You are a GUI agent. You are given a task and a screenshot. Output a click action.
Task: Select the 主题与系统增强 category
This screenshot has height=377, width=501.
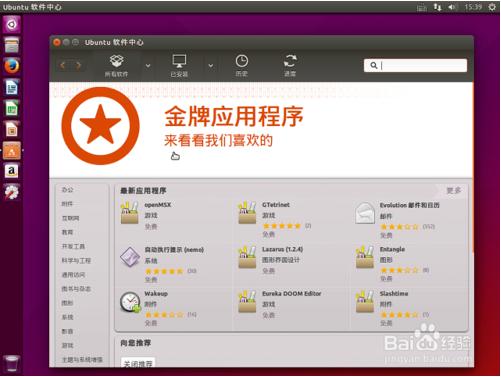(x=82, y=360)
